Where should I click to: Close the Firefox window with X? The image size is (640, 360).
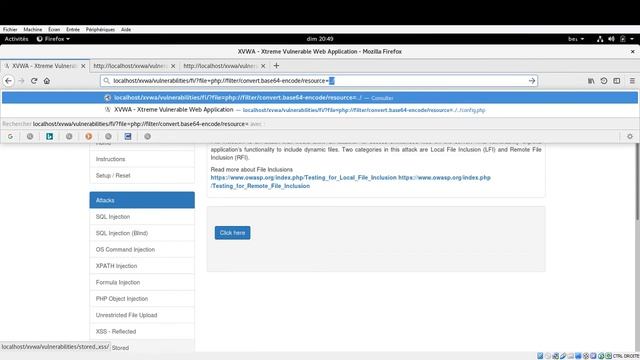pyautogui.click(x=632, y=51)
